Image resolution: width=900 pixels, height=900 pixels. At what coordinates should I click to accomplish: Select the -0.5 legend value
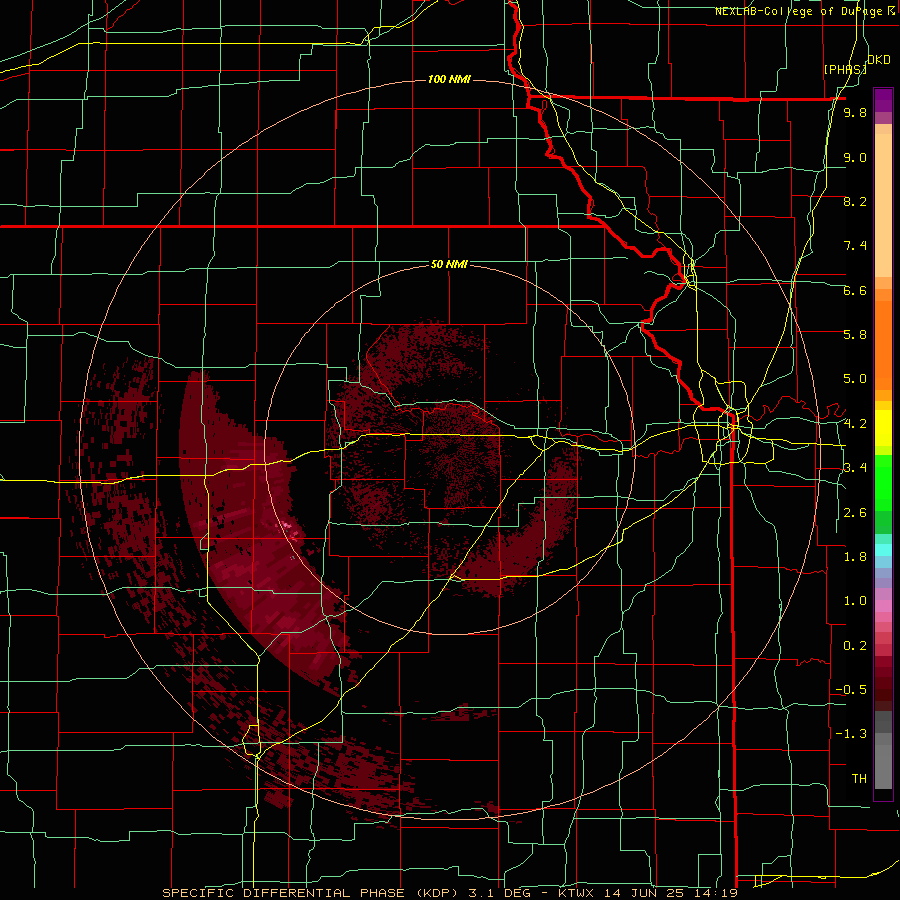pyautogui.click(x=851, y=690)
